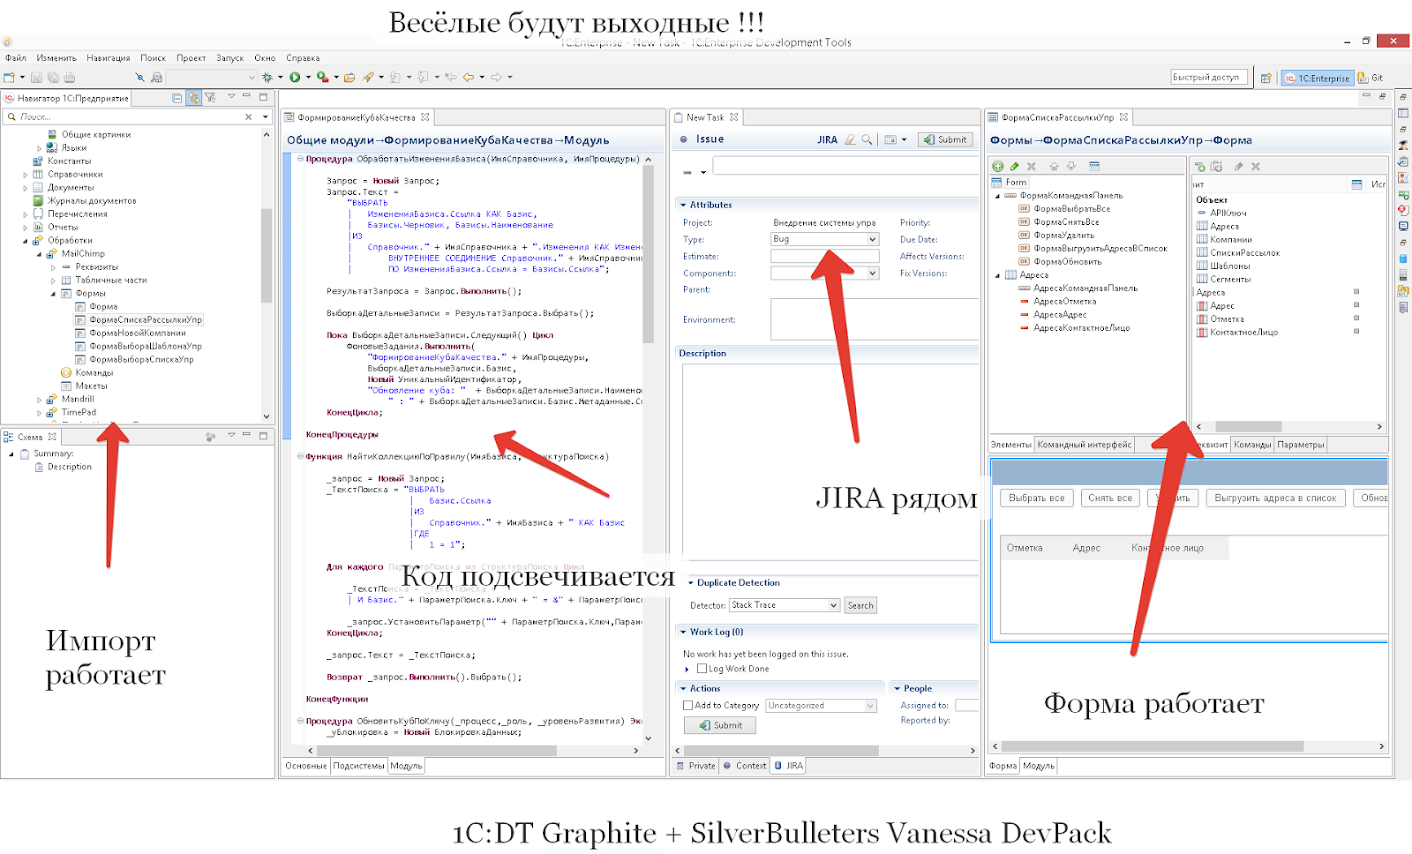Click the Form root icon in elements tree
The width and height of the screenshot is (1412, 854).
click(x=998, y=182)
